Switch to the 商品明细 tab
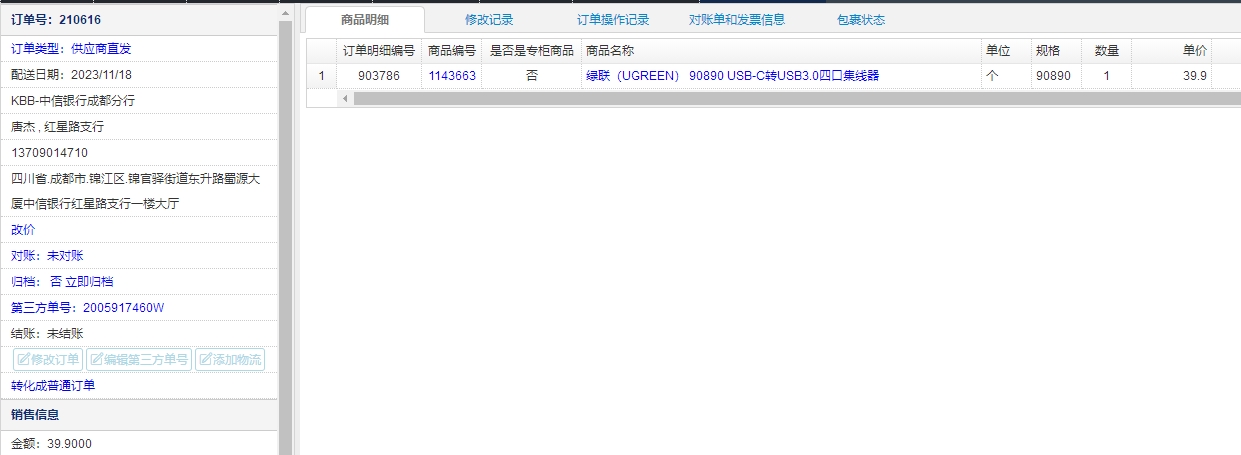This screenshot has height=455, width=1241. coord(365,19)
